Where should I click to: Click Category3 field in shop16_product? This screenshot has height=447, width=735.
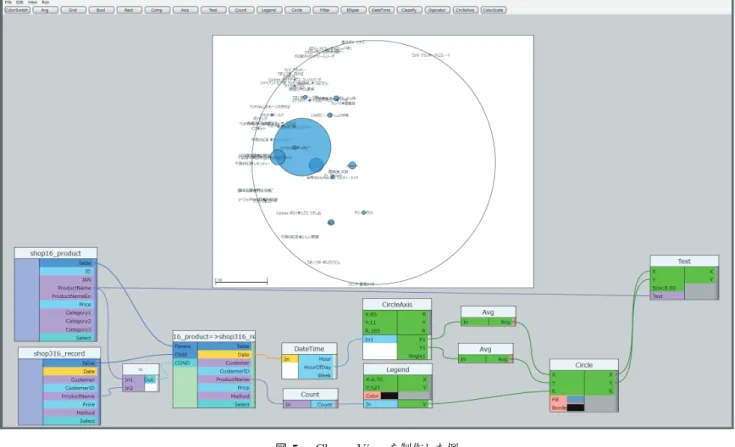coord(68,329)
